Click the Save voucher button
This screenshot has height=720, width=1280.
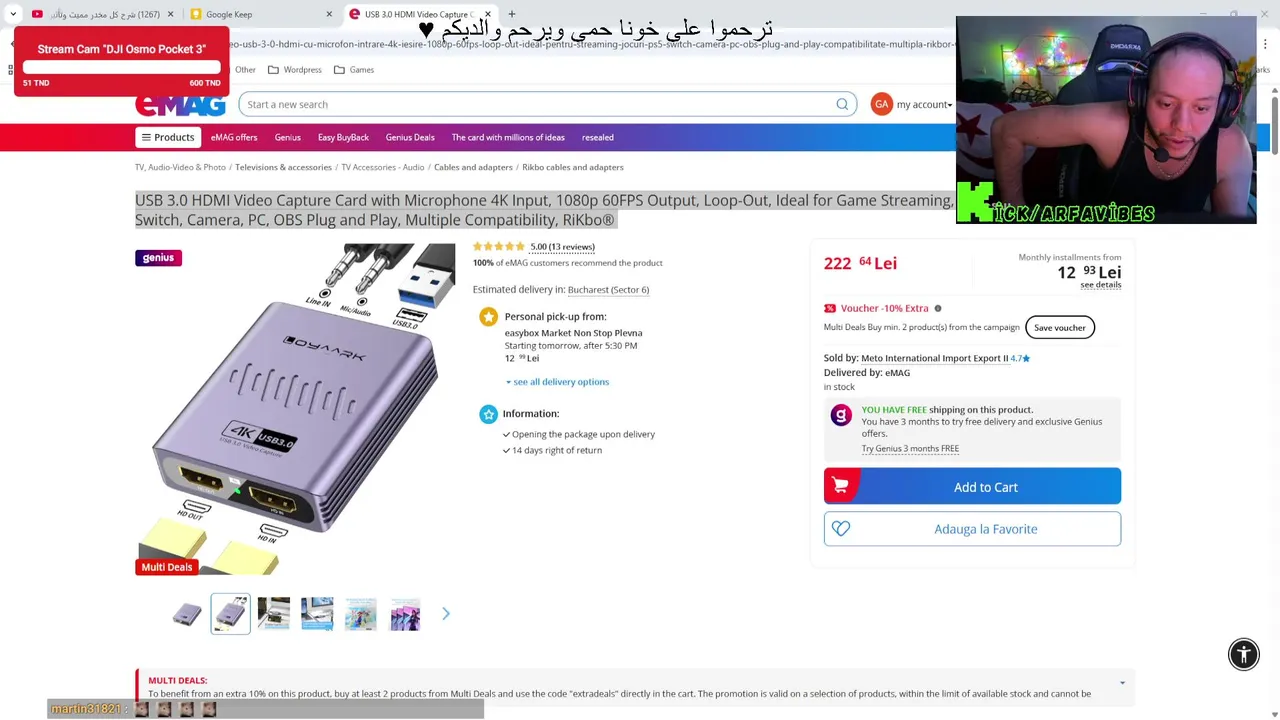tap(1060, 328)
